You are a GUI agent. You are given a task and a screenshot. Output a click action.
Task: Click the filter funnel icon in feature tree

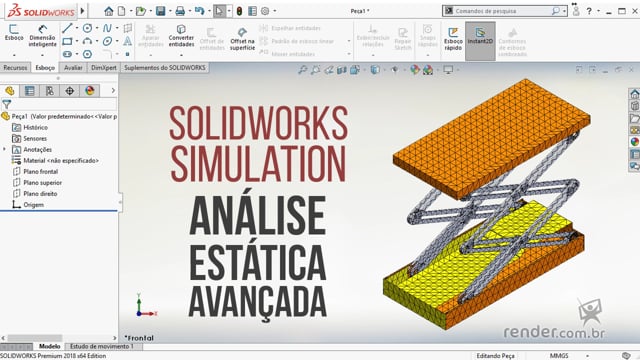pos(7,104)
